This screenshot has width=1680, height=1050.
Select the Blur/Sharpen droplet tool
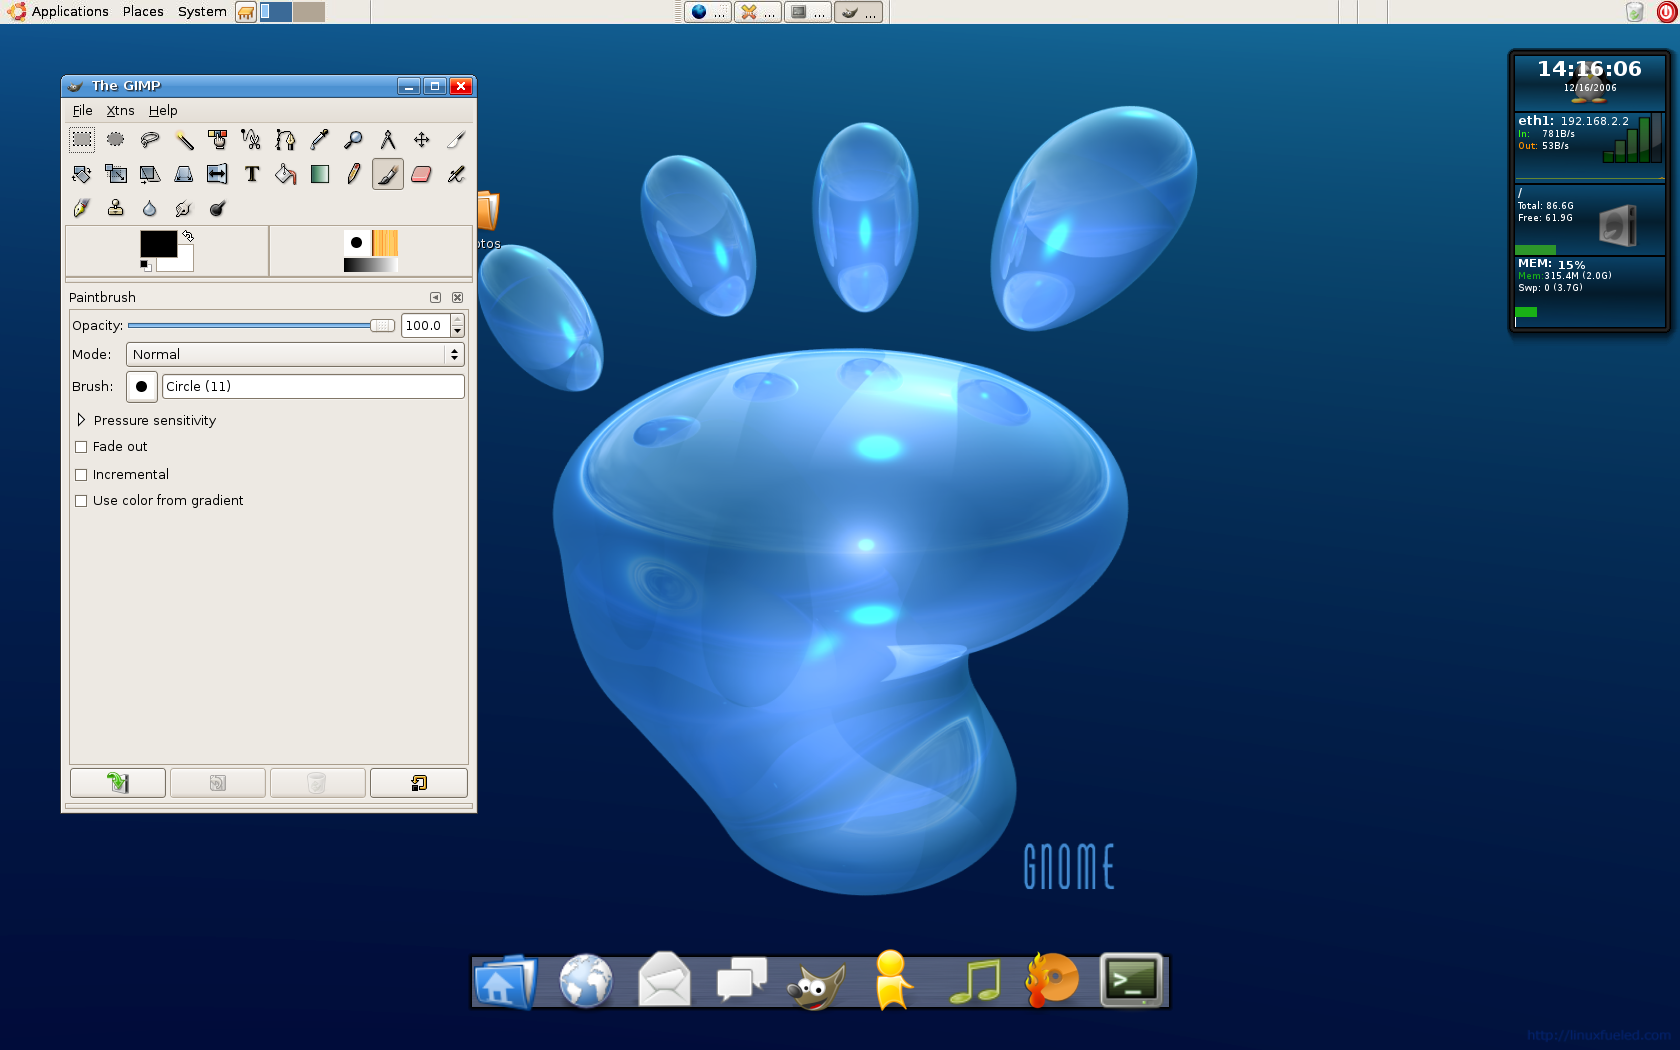[x=150, y=208]
